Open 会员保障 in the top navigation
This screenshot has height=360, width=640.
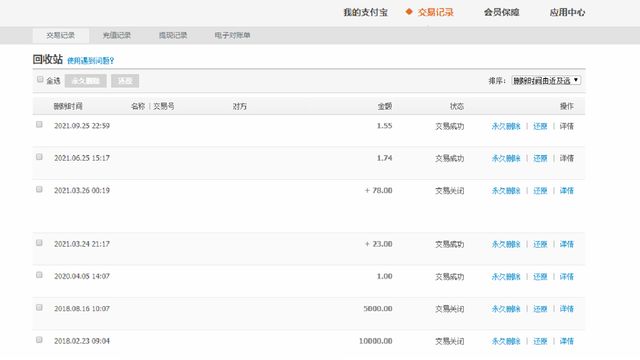point(502,12)
